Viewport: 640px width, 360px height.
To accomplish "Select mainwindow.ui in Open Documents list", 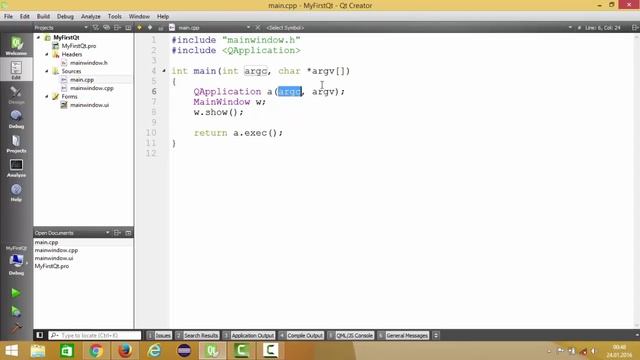I will 54,258.
